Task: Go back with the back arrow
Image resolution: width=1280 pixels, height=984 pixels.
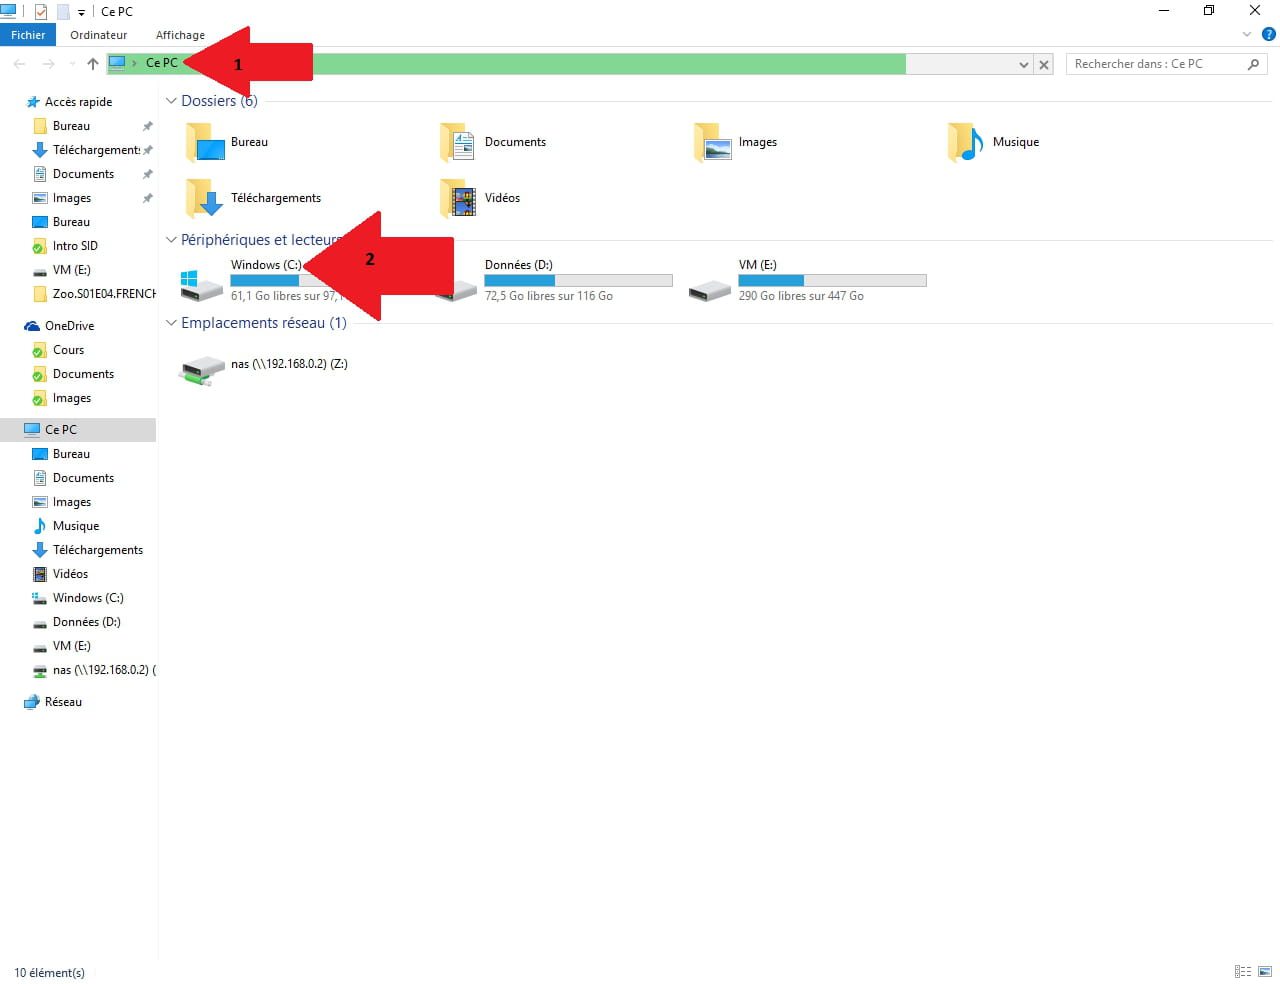Action: (x=19, y=64)
